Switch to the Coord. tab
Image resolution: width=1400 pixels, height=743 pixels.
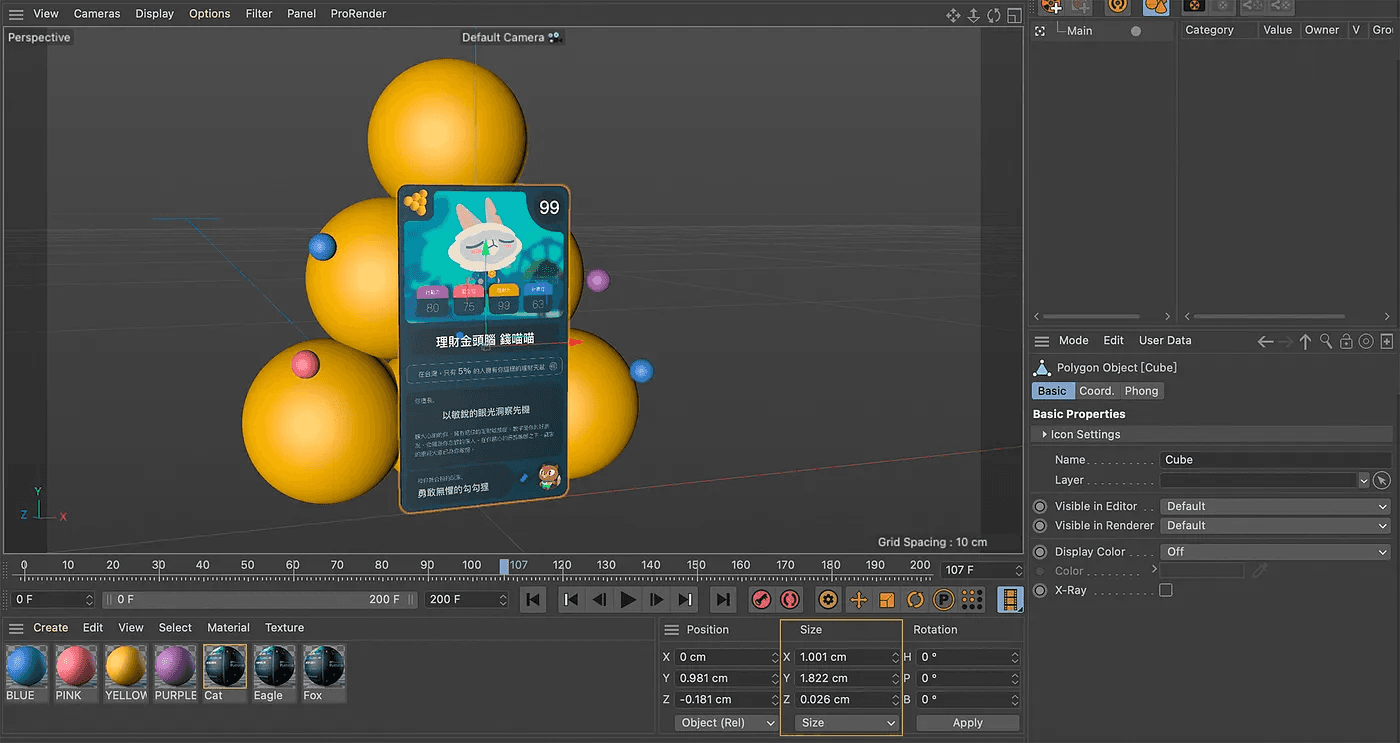1096,391
